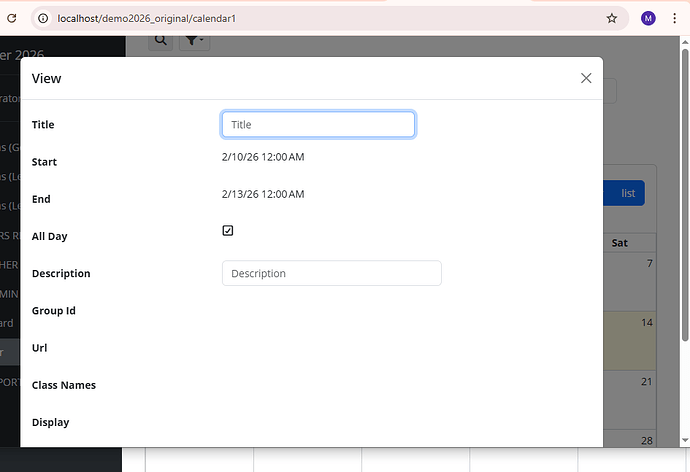Click the Start date value 2/10/26
The image size is (690, 472).
pyautogui.click(x=263, y=157)
